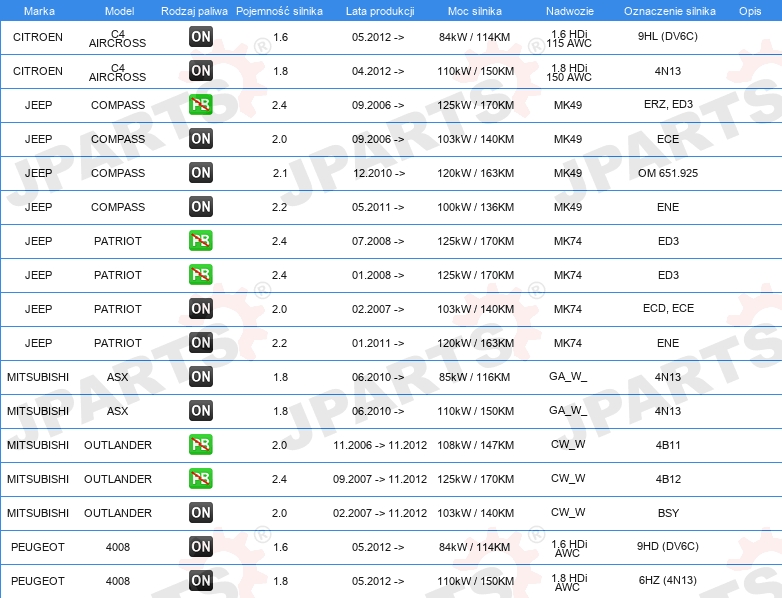
Task: Click the PB icon in the Jeep Patriot 01.2008 row
Action: click(x=201, y=274)
